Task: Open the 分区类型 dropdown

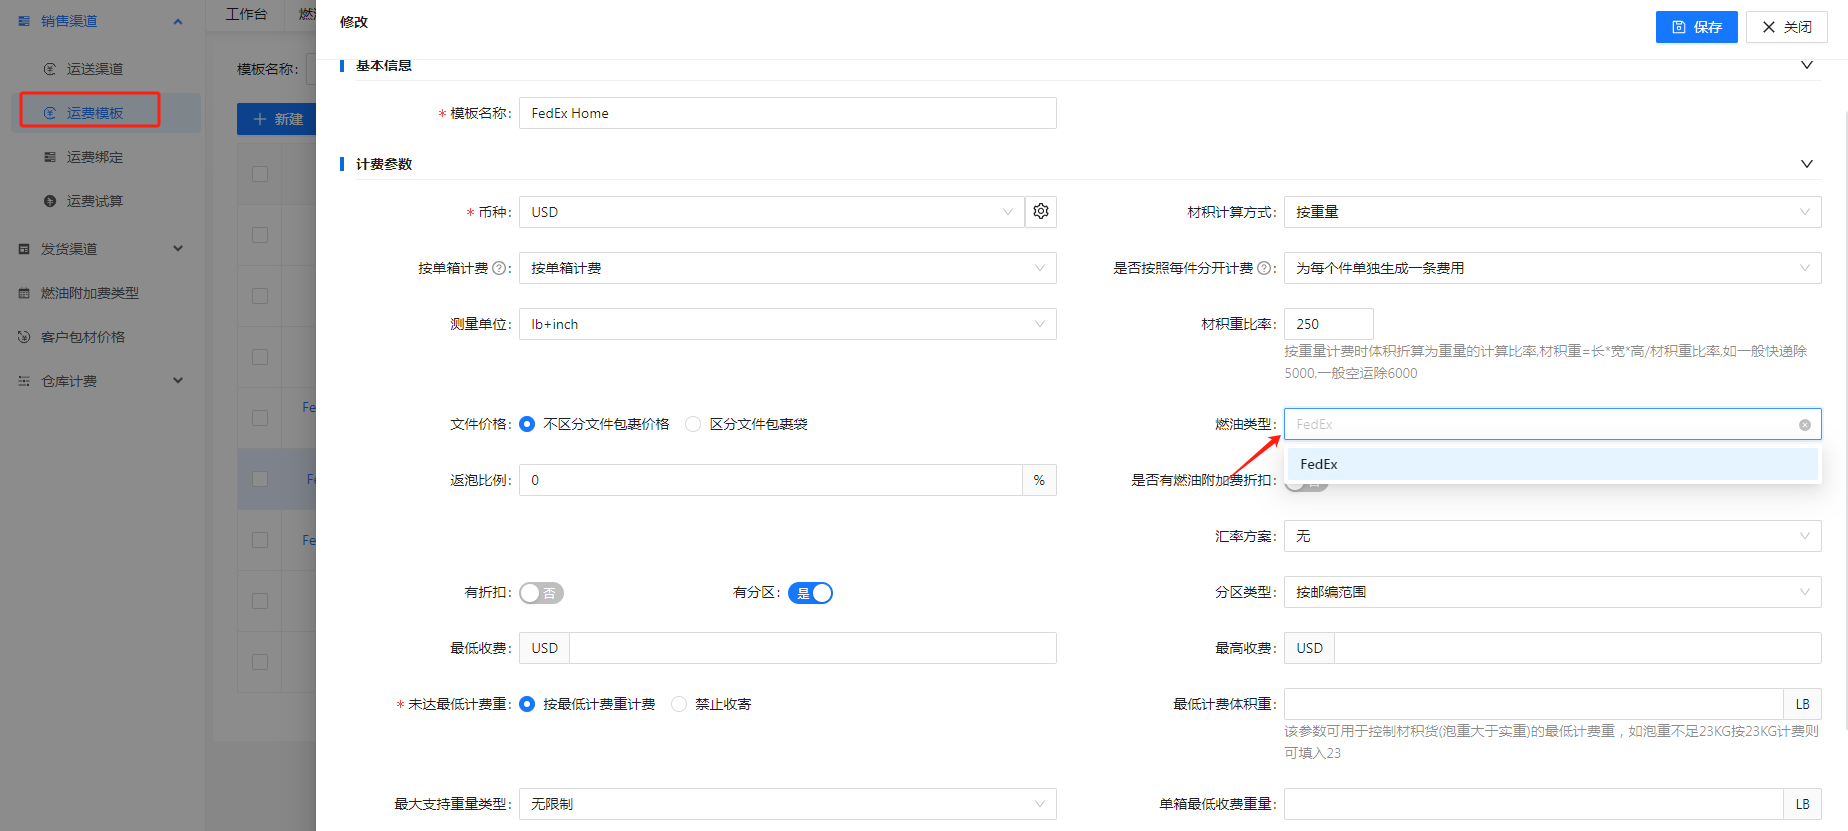Action: pyautogui.click(x=1553, y=592)
